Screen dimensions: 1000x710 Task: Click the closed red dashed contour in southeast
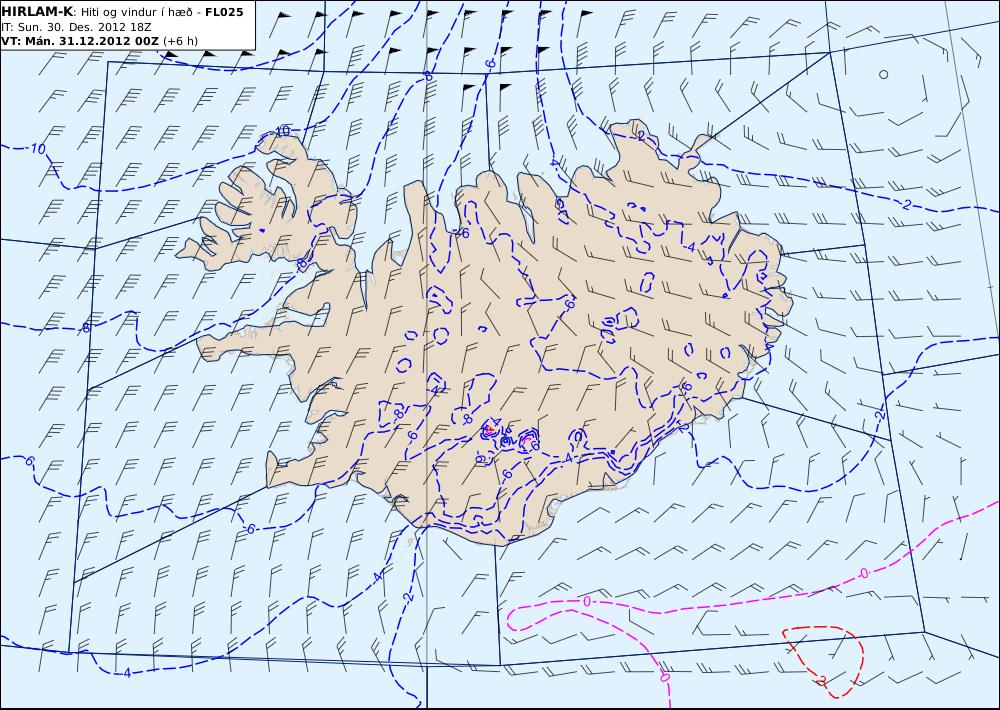824,661
